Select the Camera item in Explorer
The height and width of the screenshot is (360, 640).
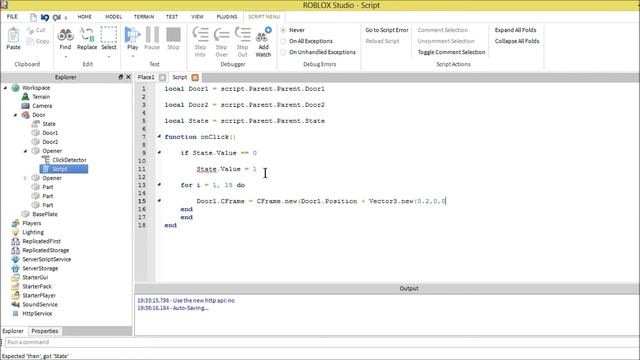[x=42, y=106]
